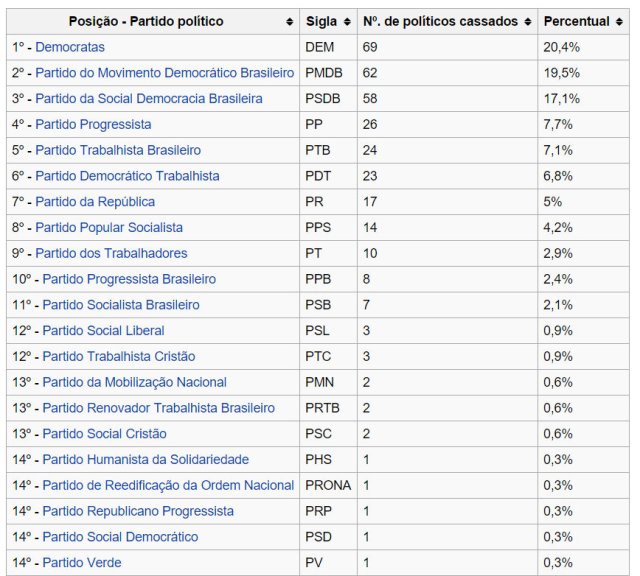Viewport: 640px width, 576px height.
Task: Open the Partido da República link
Action: coord(95,202)
